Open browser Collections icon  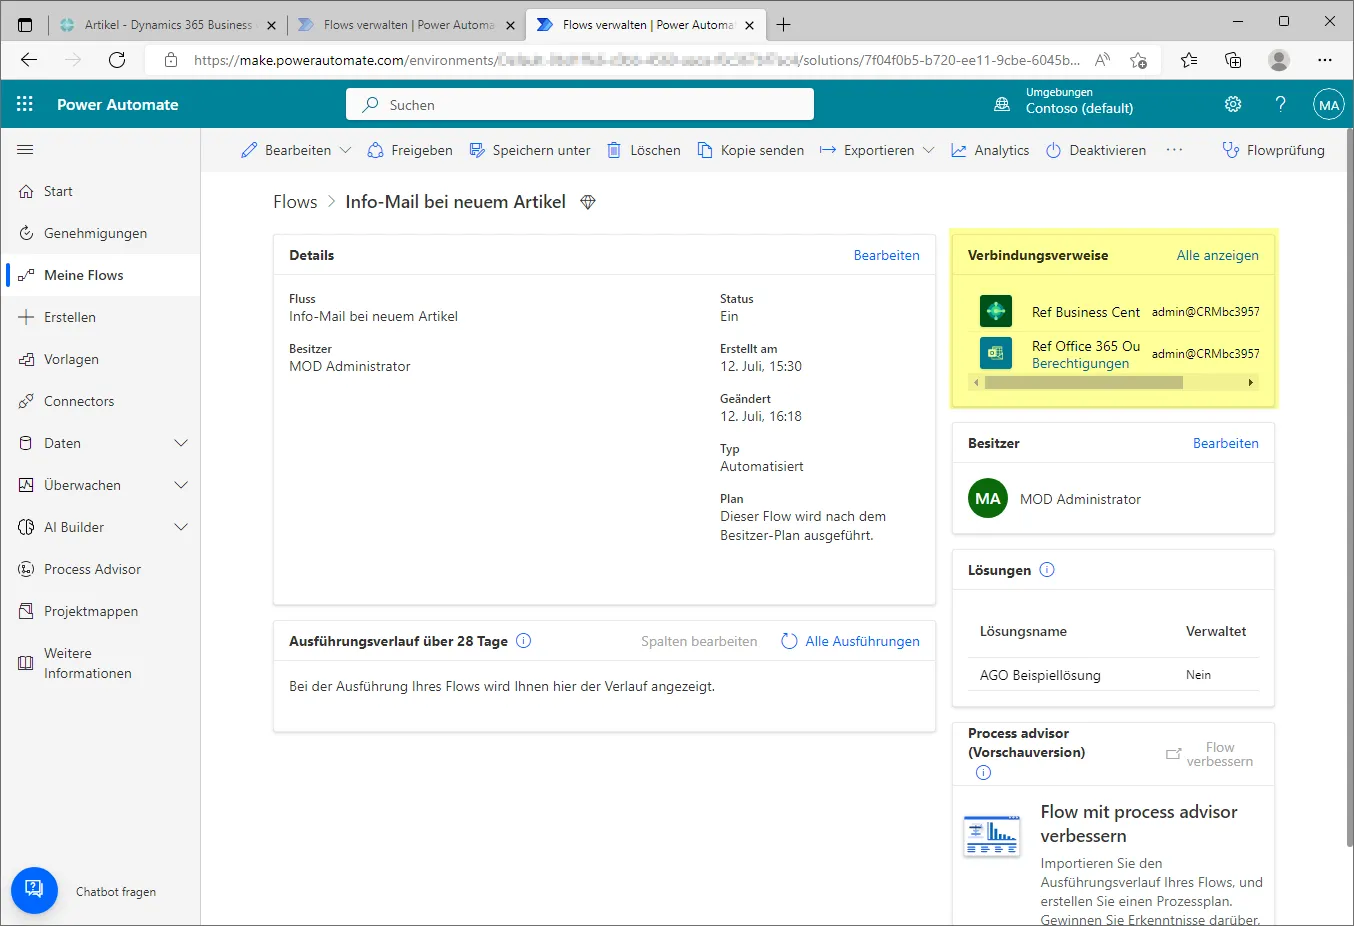pyautogui.click(x=1233, y=60)
